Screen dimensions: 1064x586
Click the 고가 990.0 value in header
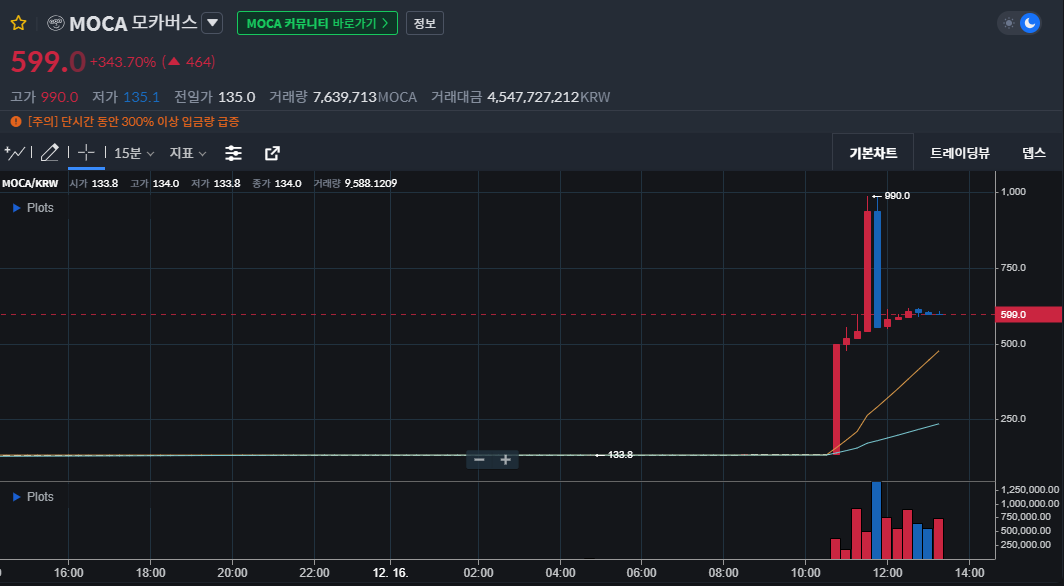coord(60,97)
